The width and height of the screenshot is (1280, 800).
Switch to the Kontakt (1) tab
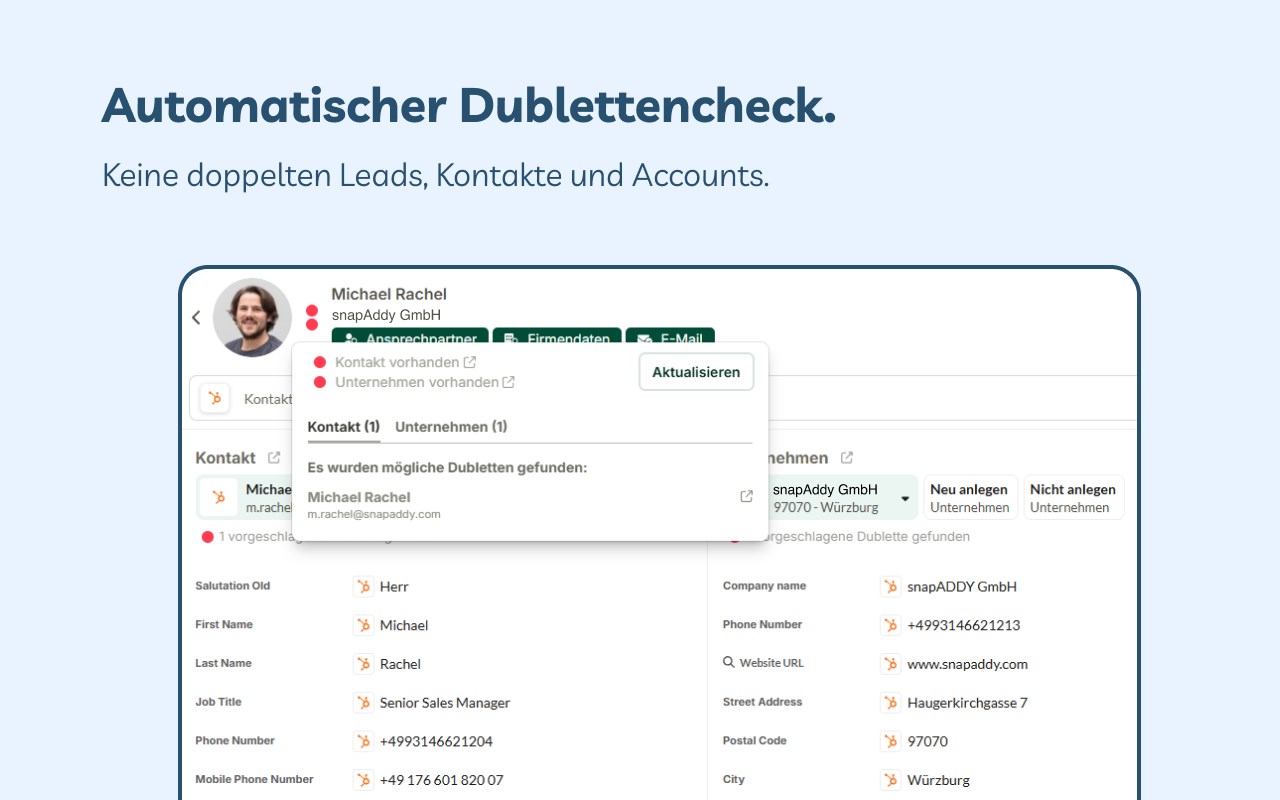point(344,427)
